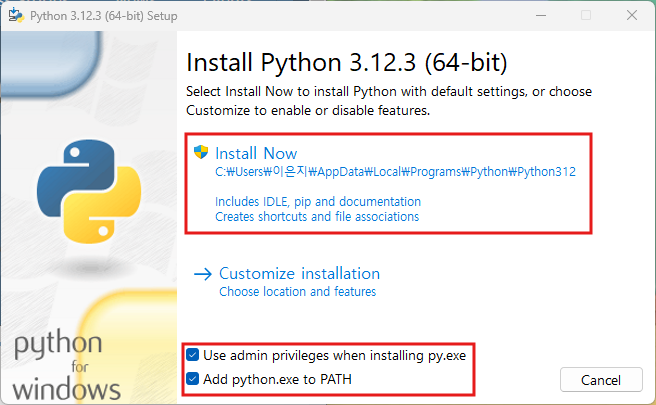Click the Python installer icon in title bar
This screenshot has width=656, height=405.
pos(16,15)
